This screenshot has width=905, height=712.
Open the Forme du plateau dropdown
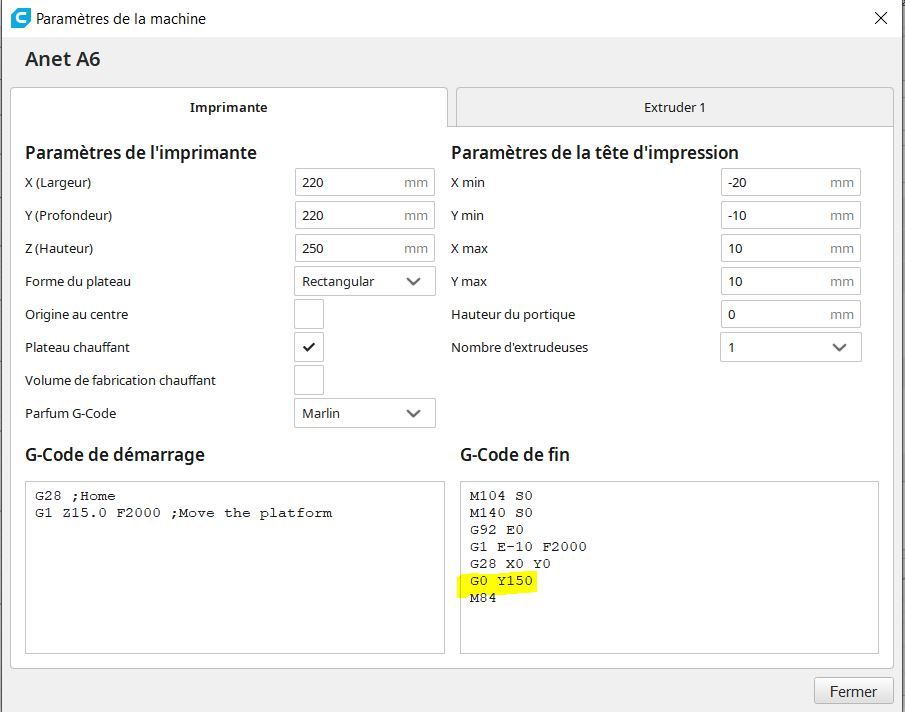[365, 282]
